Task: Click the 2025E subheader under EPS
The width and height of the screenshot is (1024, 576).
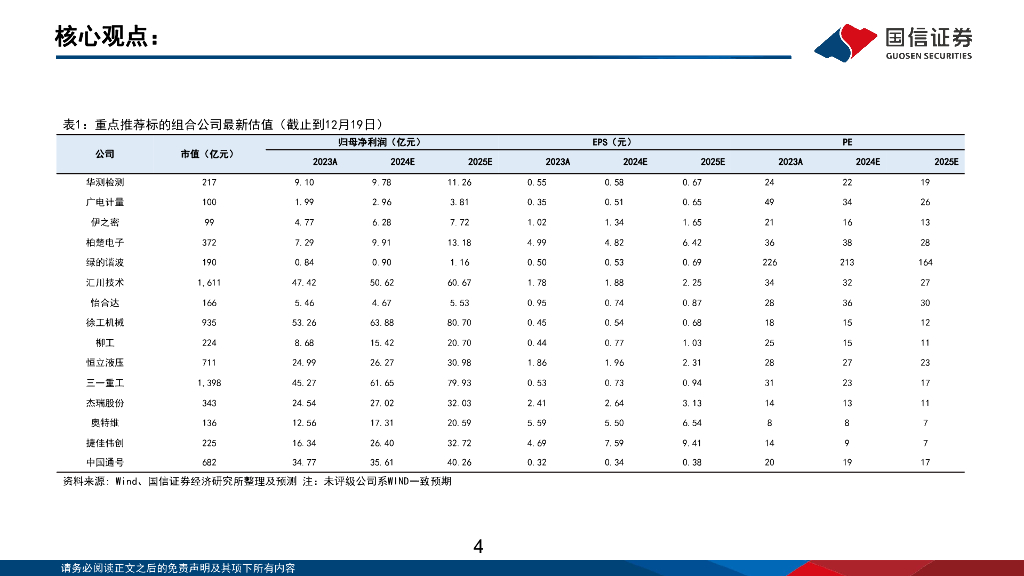Action: pyautogui.click(x=712, y=162)
